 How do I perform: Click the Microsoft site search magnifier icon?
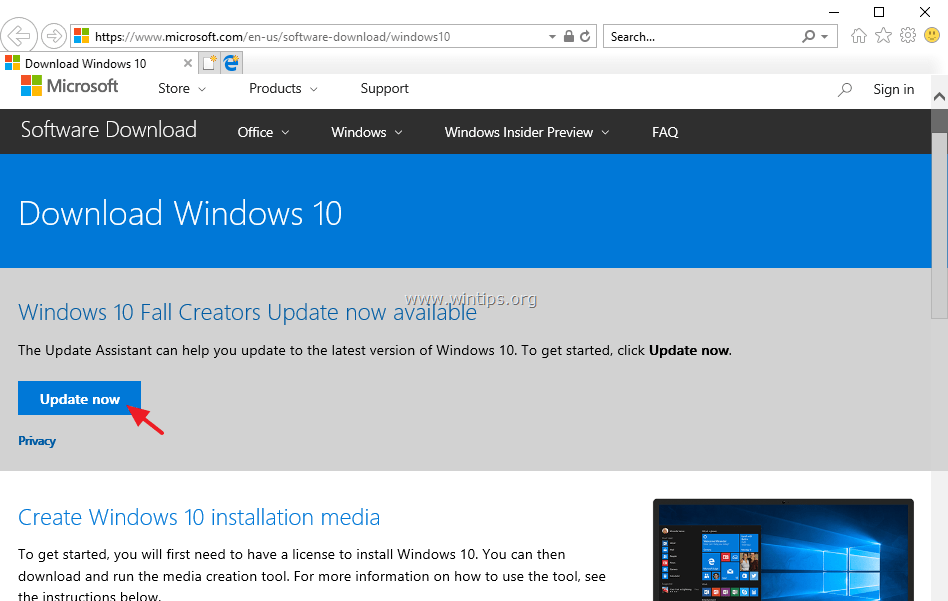point(845,89)
